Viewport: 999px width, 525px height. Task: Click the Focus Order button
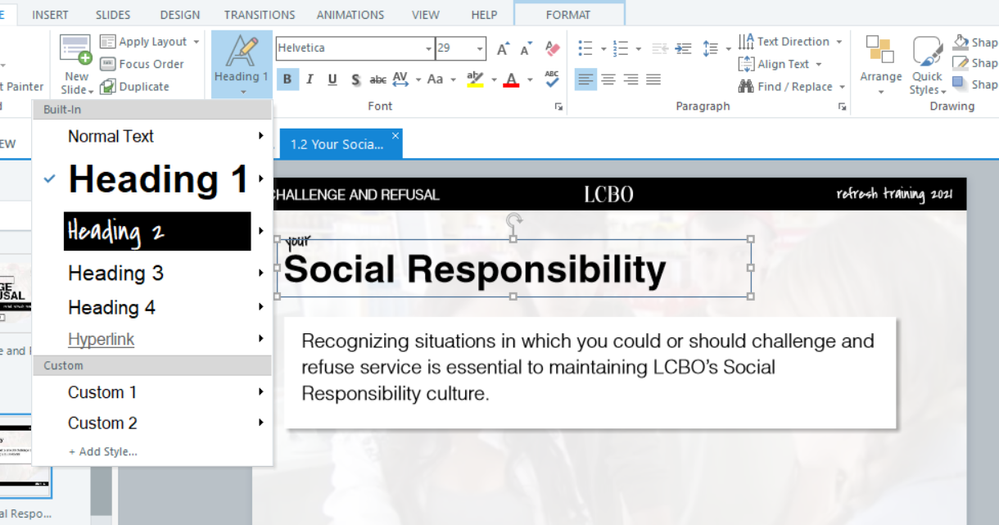(x=142, y=64)
